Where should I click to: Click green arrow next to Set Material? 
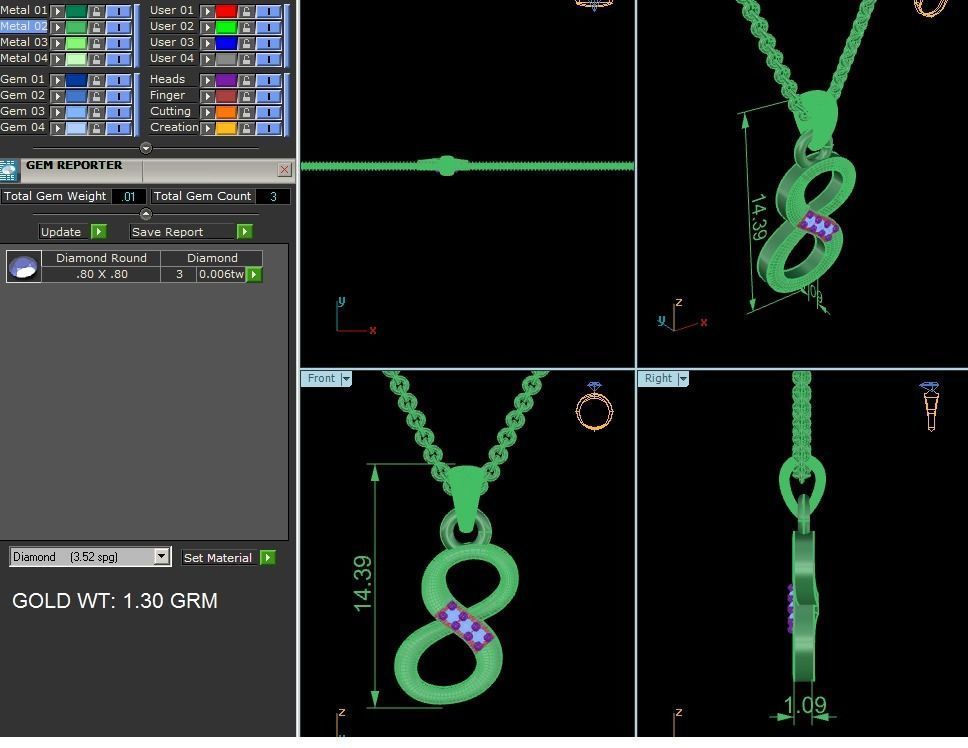[x=267, y=557]
